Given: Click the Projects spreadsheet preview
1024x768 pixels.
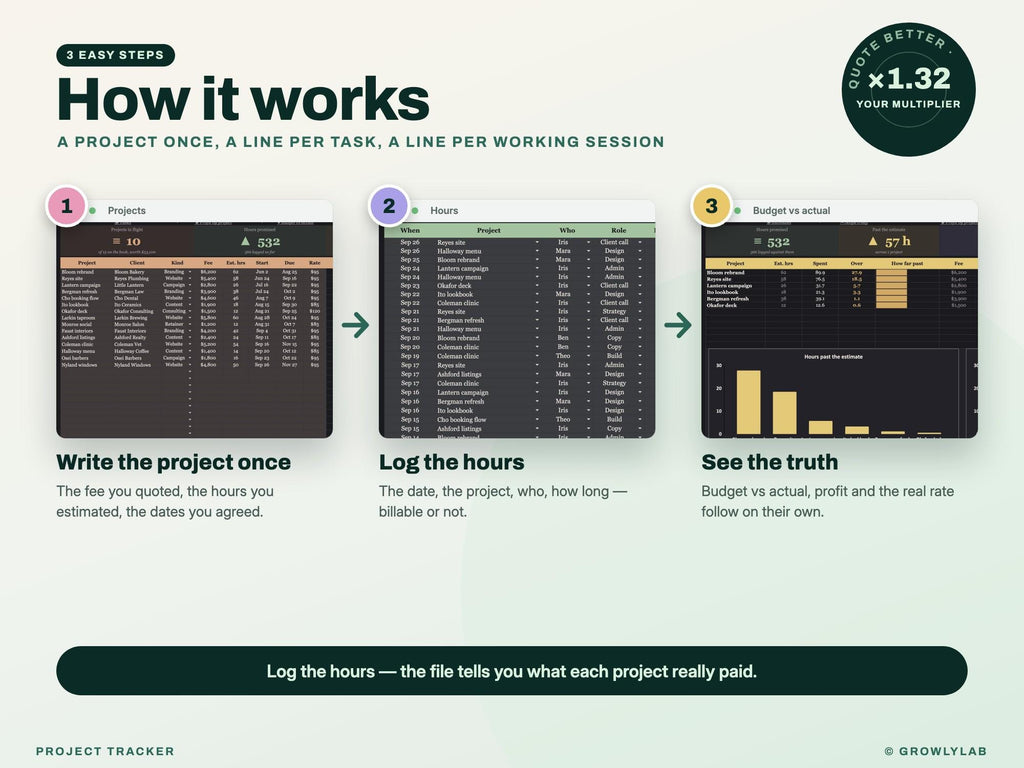Looking at the screenshot, I should tap(195, 330).
